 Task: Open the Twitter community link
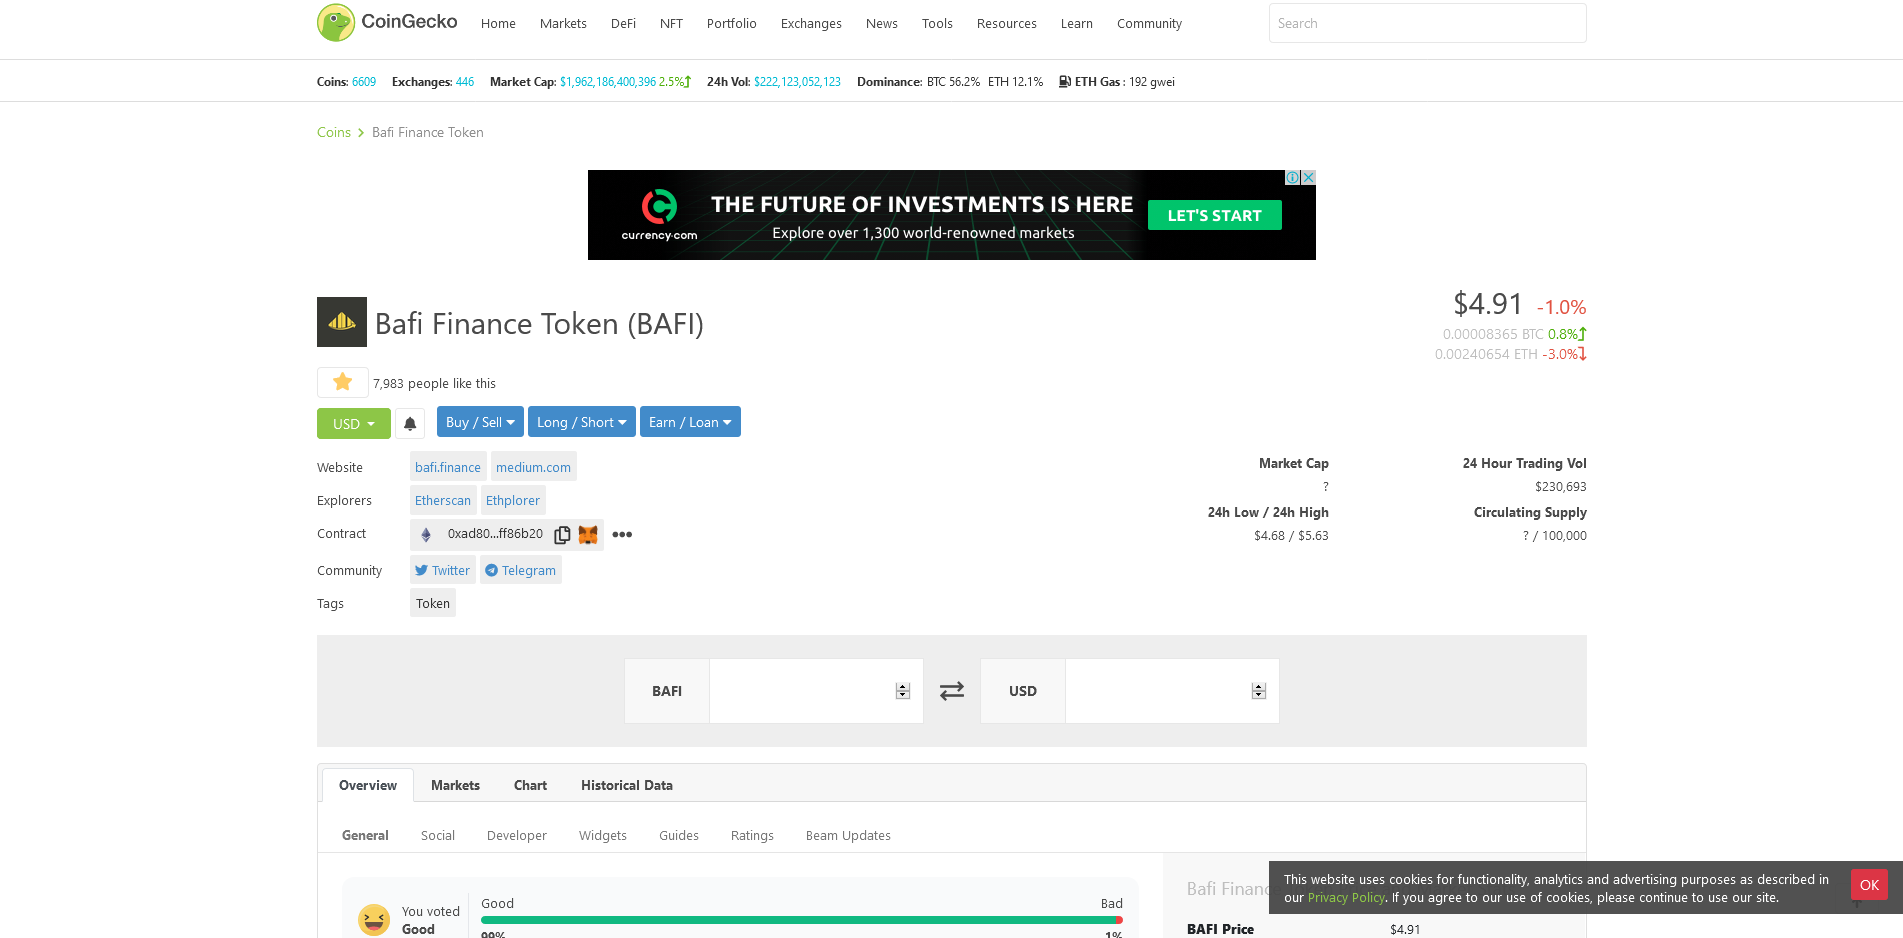tap(443, 570)
